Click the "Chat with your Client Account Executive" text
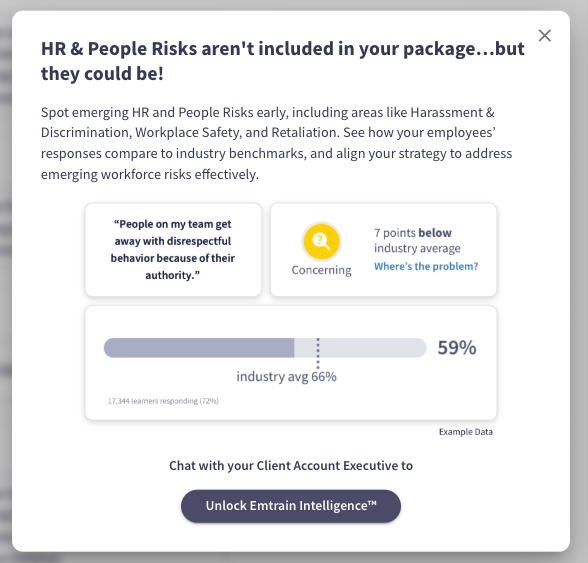Image resolution: width=588 pixels, height=563 pixels. click(291, 465)
